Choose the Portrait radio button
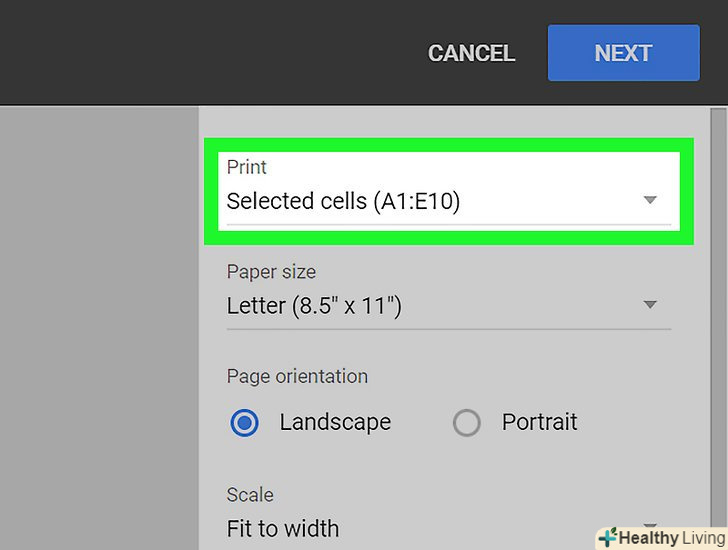Viewport: 728px width, 550px height. pos(467,423)
